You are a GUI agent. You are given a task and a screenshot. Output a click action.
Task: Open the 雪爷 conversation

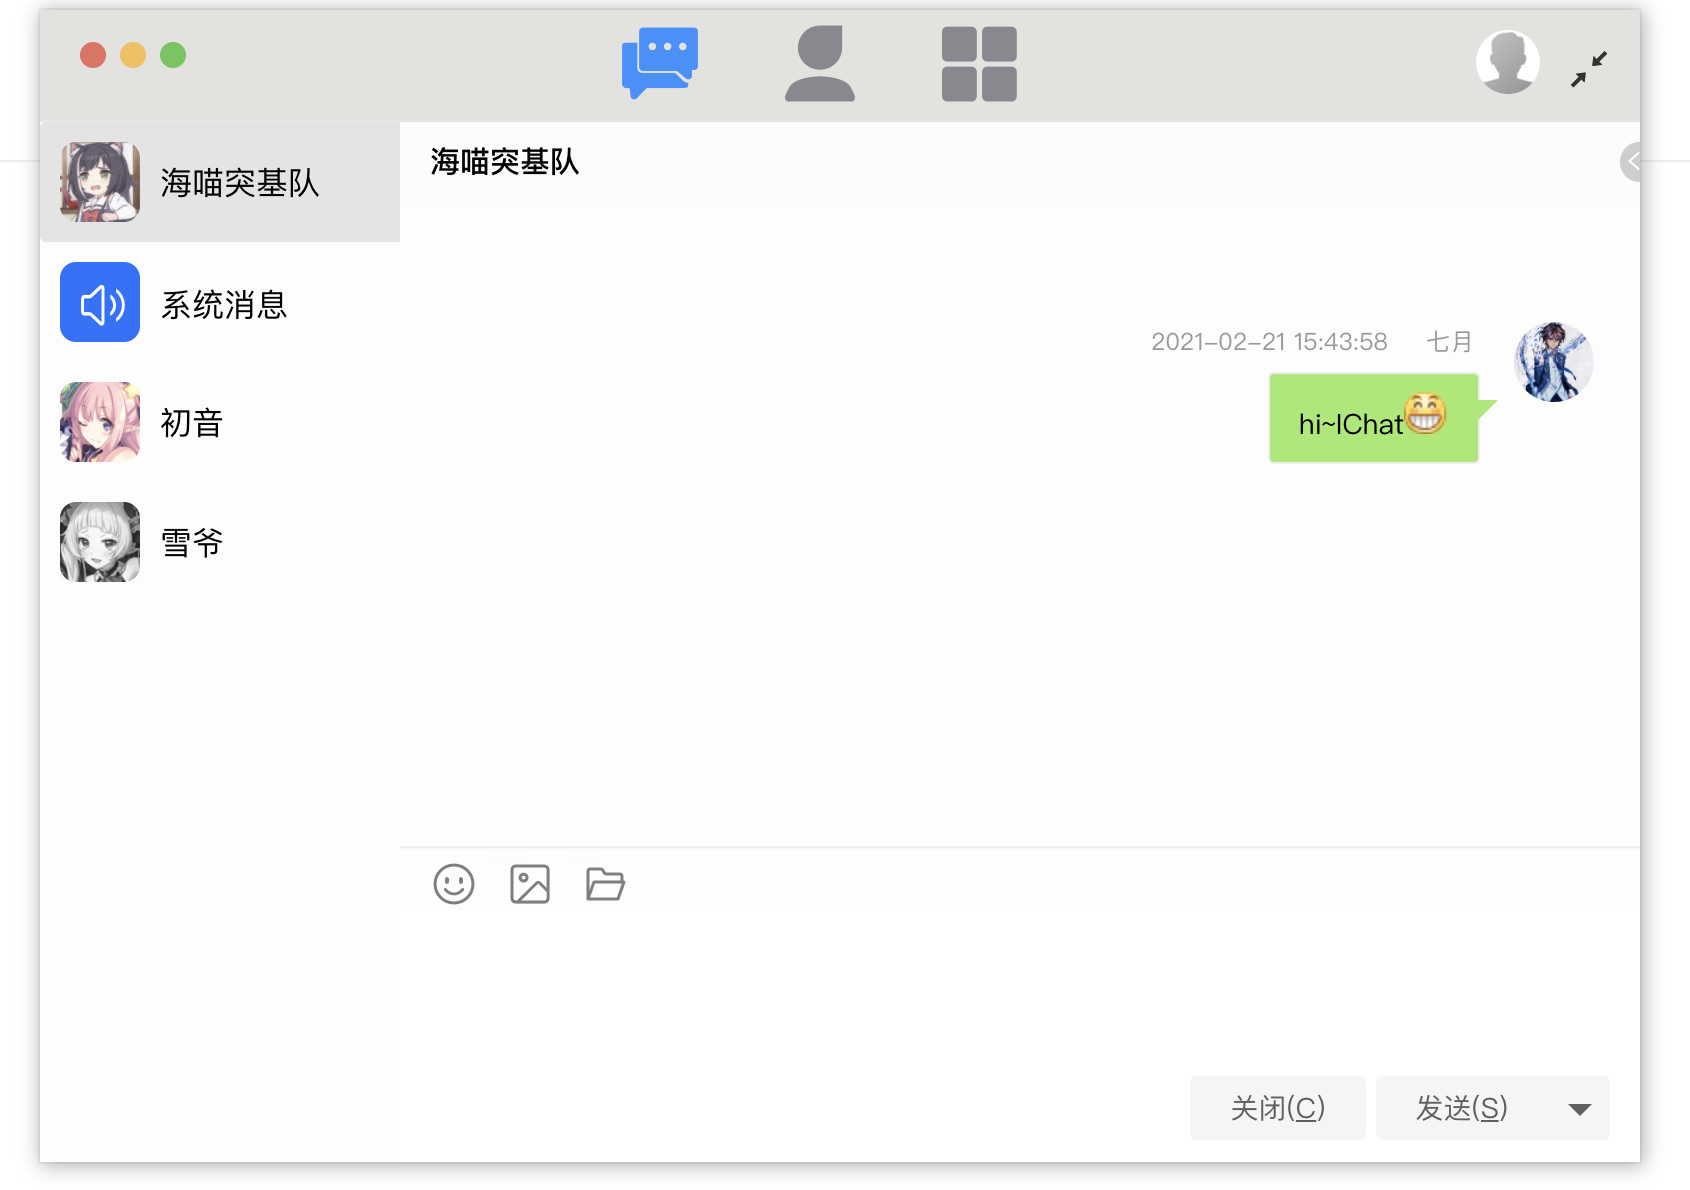(x=220, y=542)
